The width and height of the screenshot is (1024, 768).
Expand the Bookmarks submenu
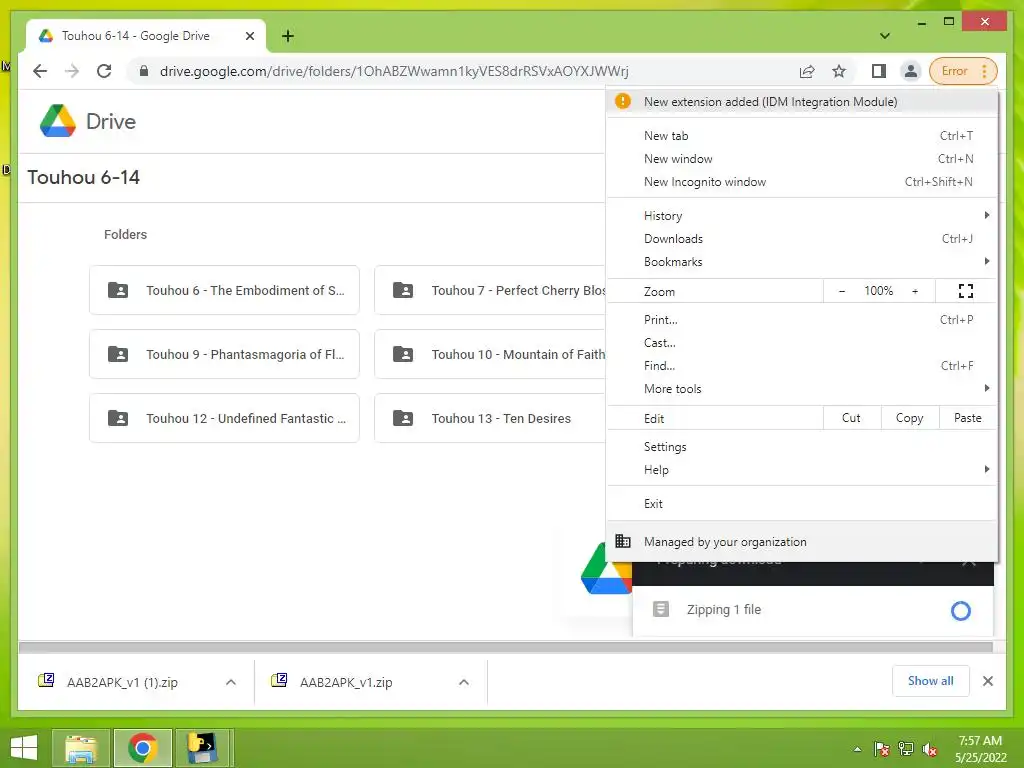(x=802, y=262)
